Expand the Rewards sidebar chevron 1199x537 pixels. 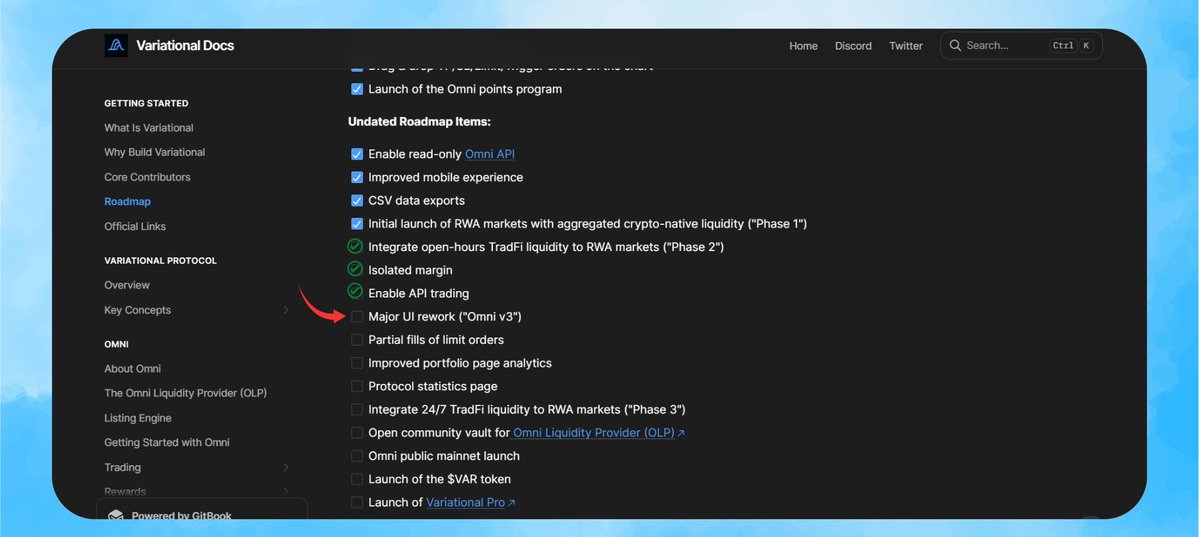(286, 491)
